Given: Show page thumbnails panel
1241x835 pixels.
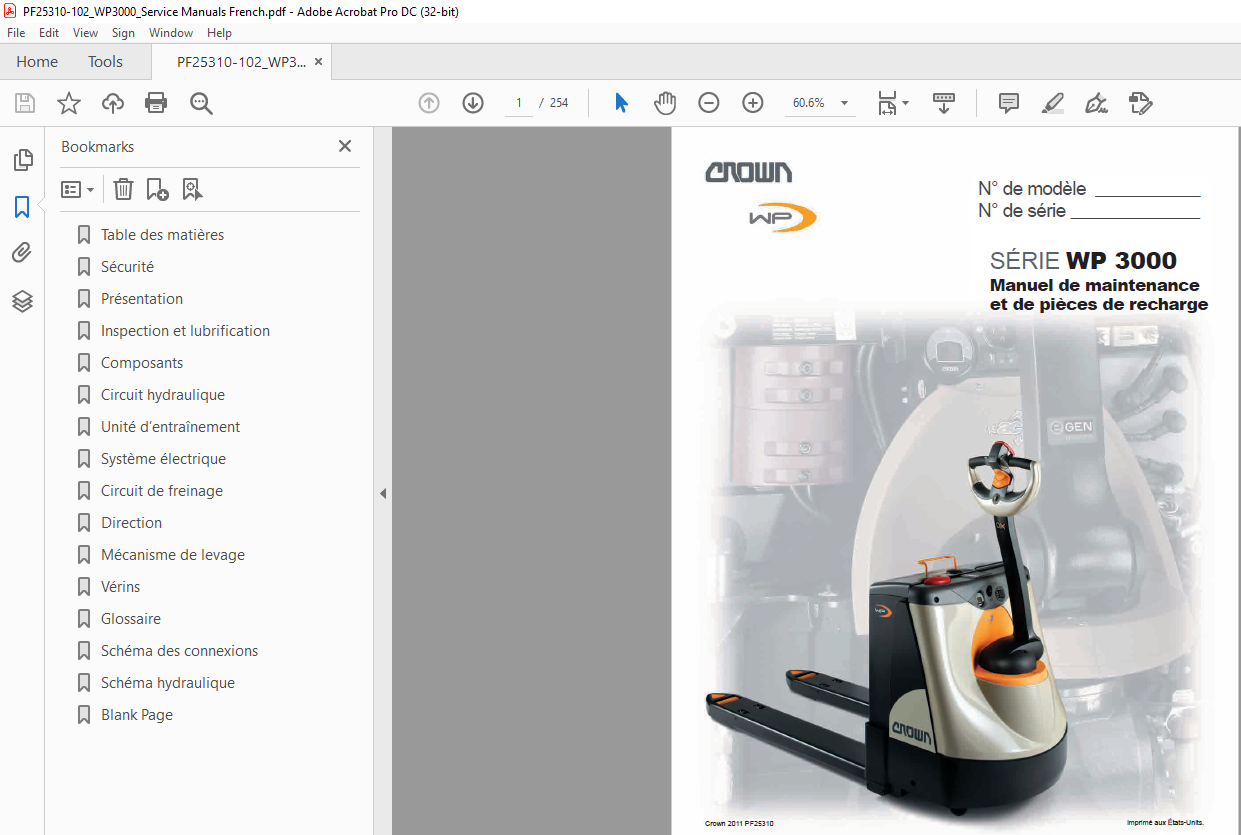Looking at the screenshot, I should [22, 160].
